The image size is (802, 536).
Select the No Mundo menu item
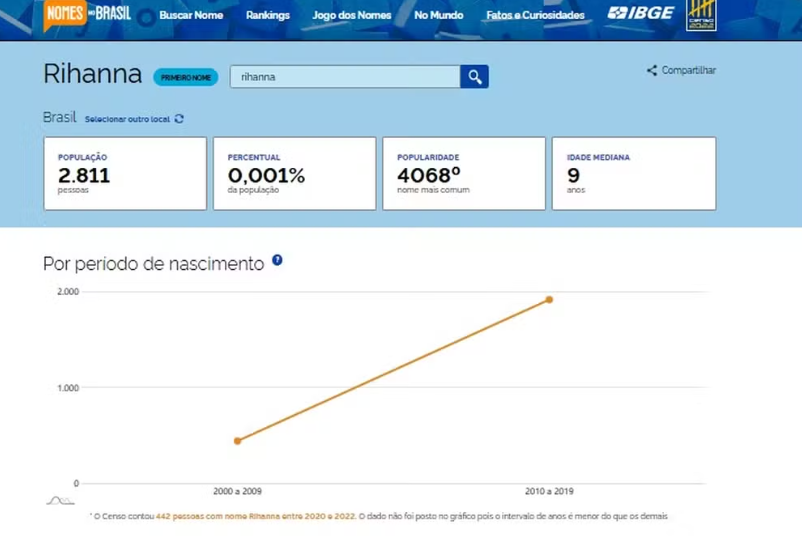point(438,15)
